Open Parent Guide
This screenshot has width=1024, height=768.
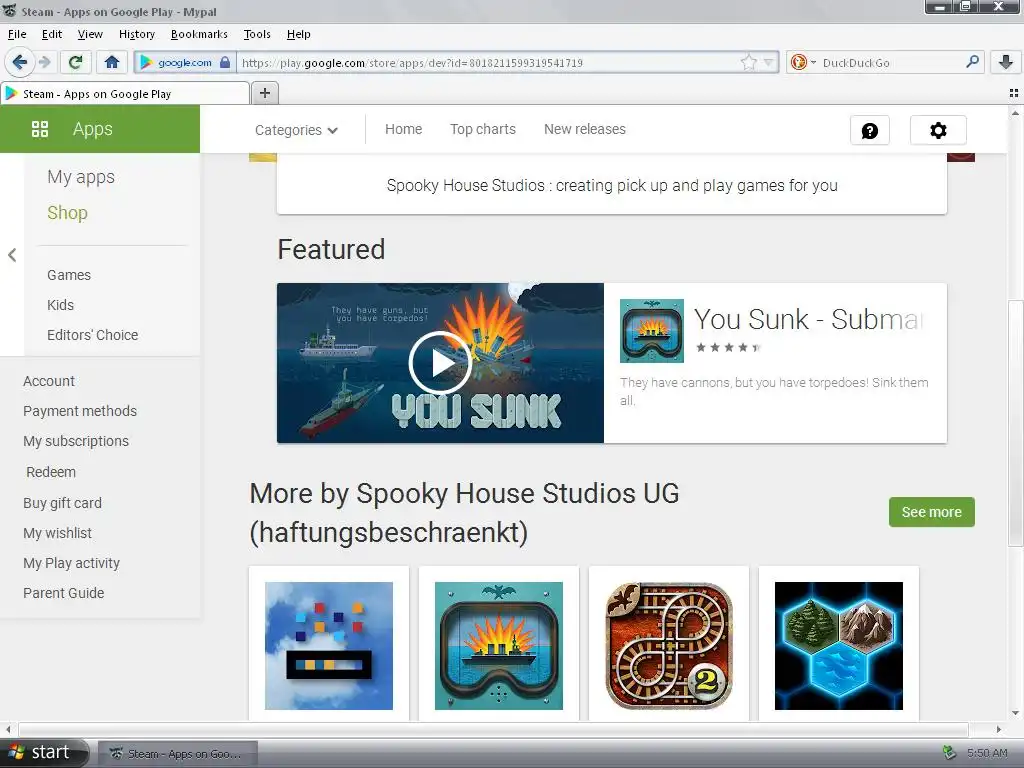click(63, 593)
